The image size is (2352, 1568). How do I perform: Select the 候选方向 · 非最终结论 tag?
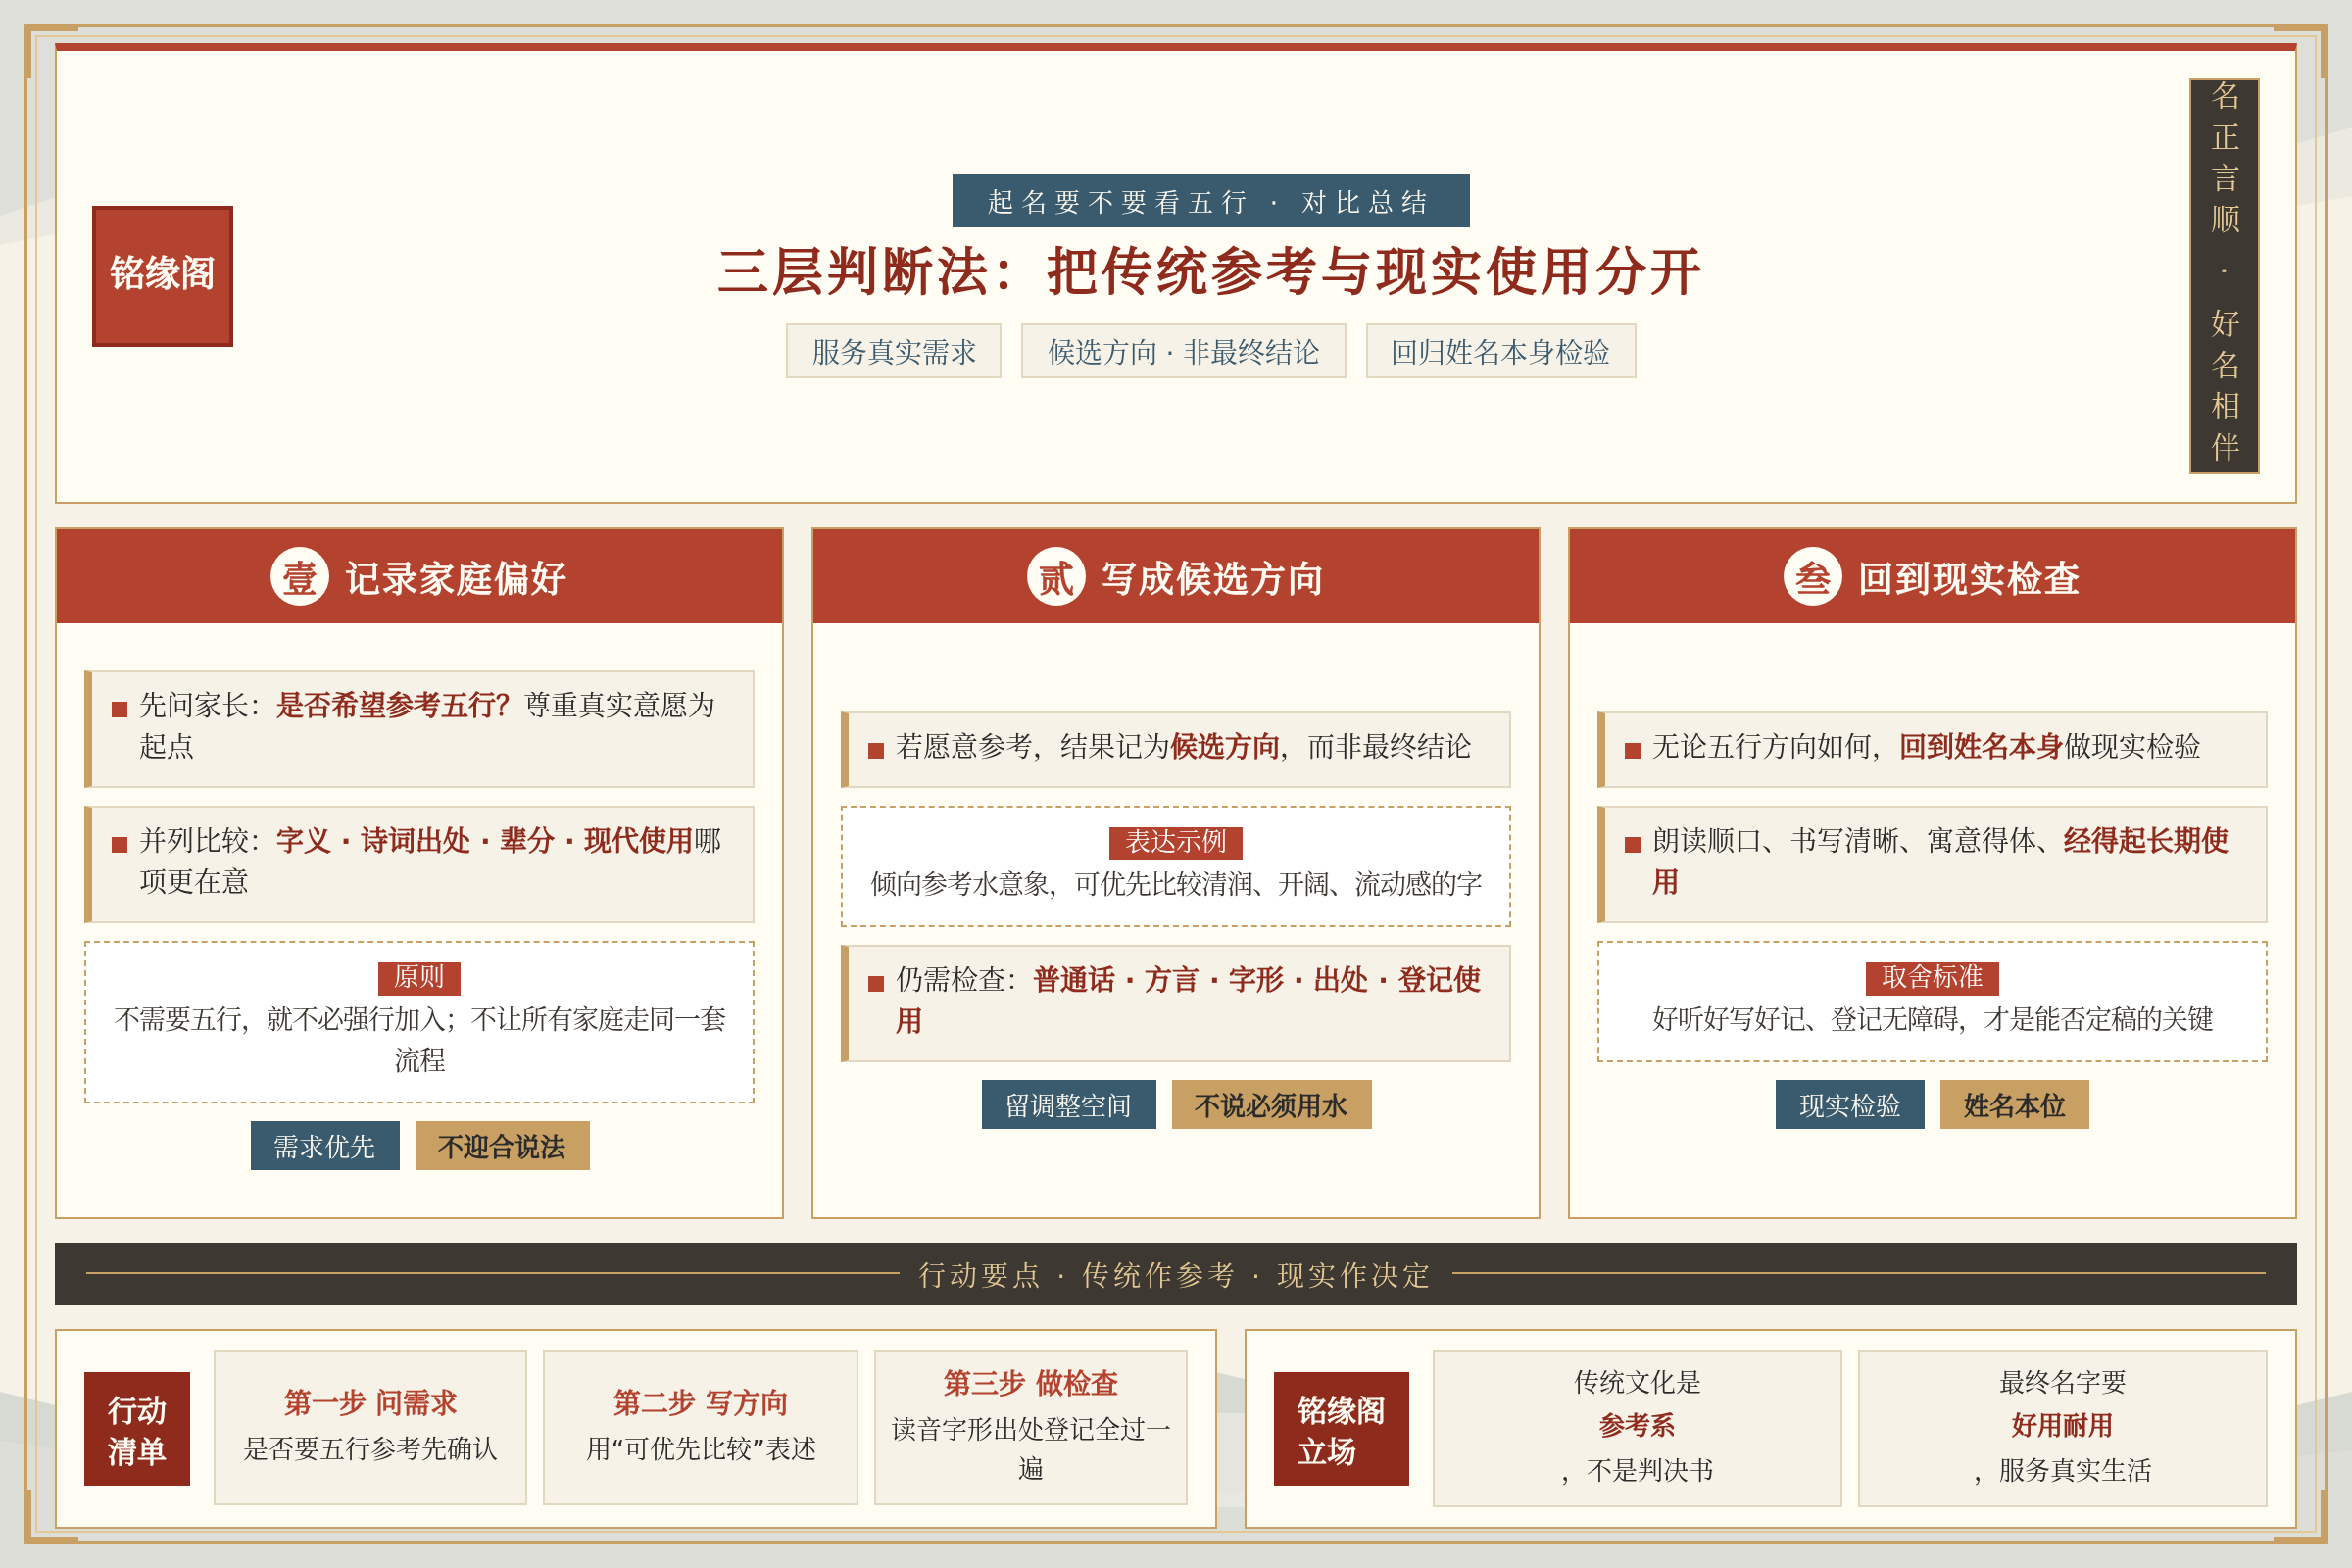coord(1183,351)
